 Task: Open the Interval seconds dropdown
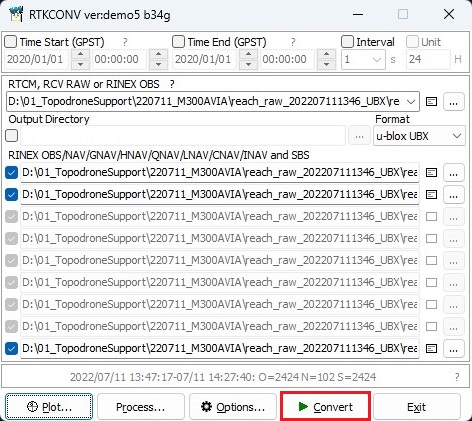(x=377, y=60)
